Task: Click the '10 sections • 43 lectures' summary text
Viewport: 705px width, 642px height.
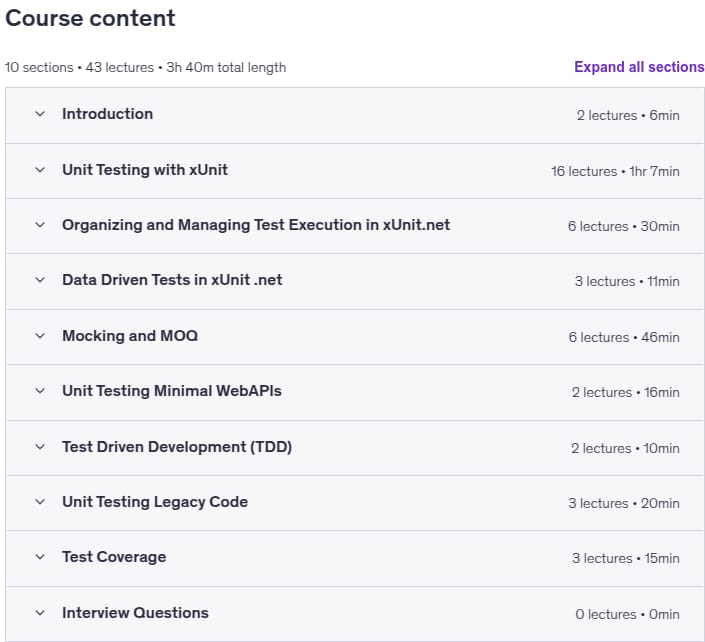Action: tap(80, 67)
